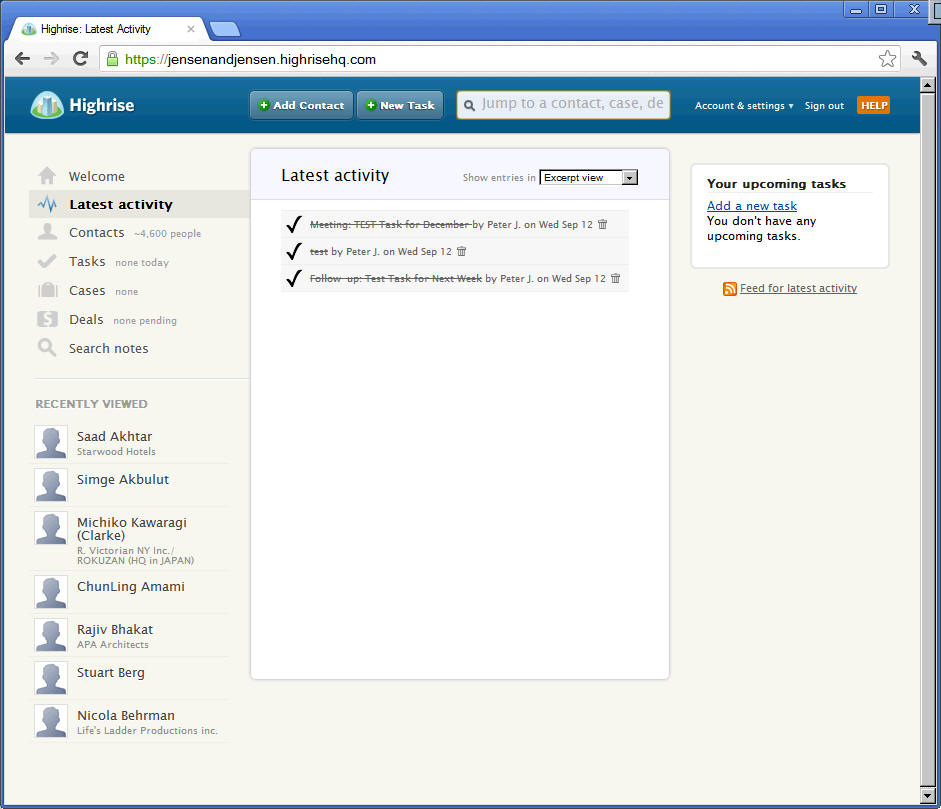
Task: Click the Sign out link
Action: tap(824, 106)
